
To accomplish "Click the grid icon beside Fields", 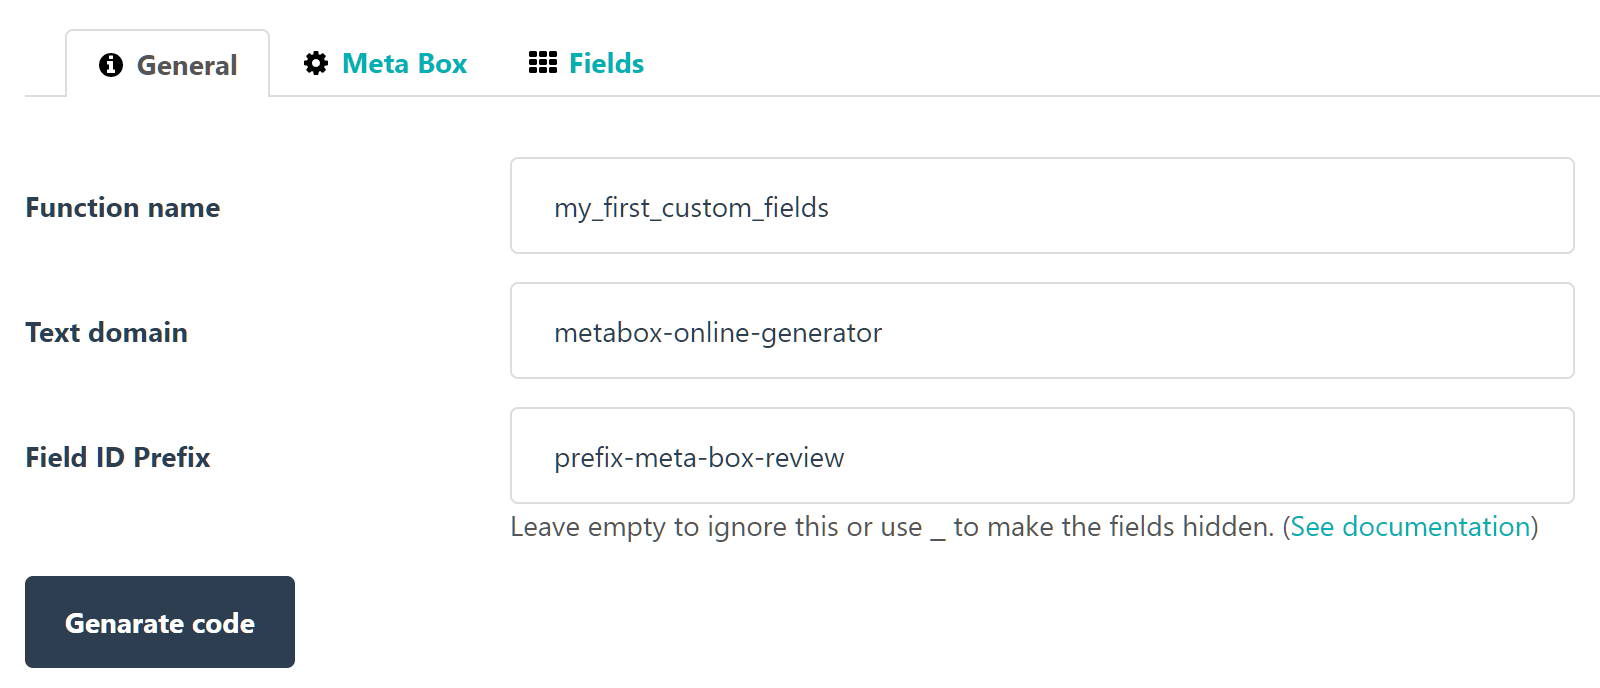I will [542, 63].
